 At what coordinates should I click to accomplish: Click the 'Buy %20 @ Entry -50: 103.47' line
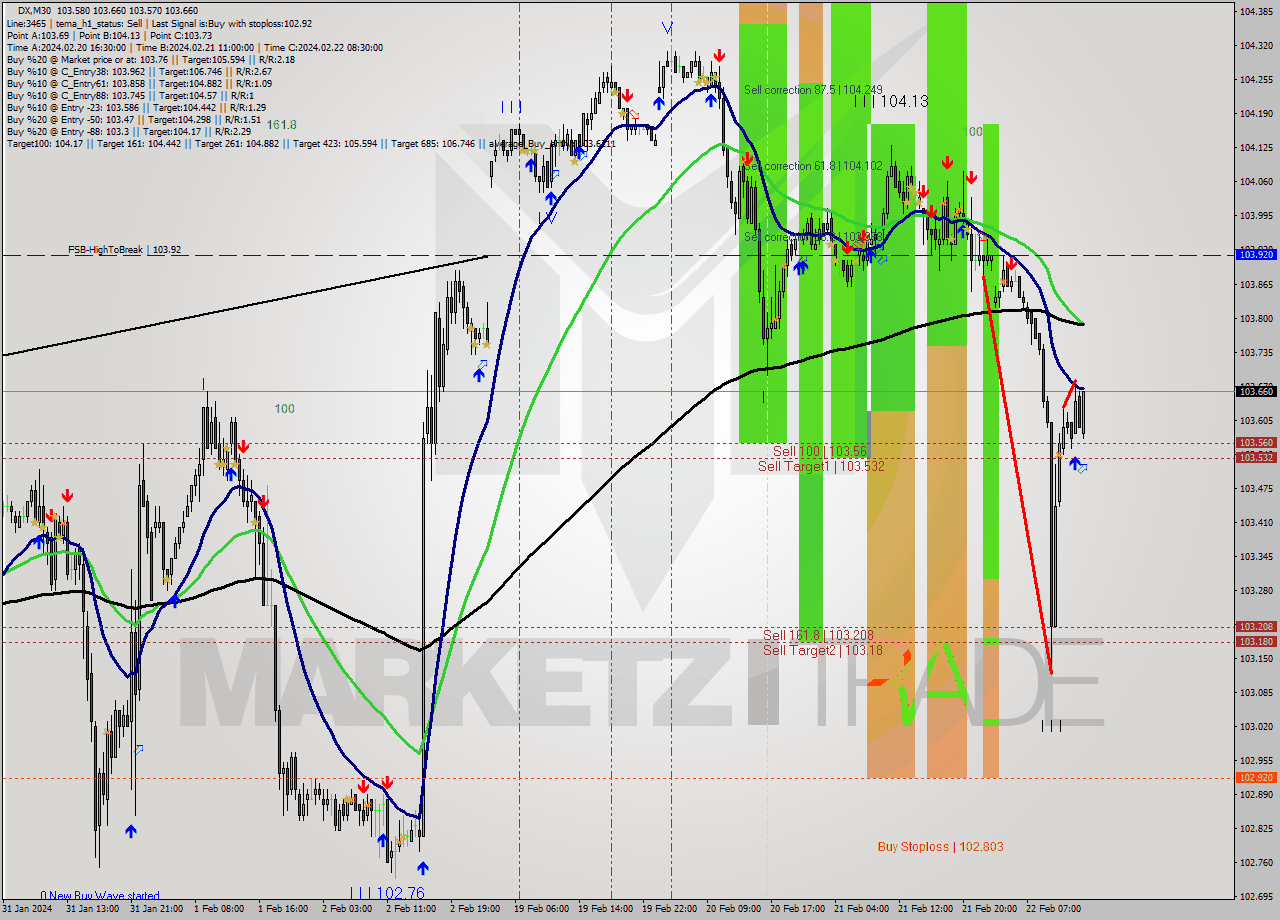[134, 119]
